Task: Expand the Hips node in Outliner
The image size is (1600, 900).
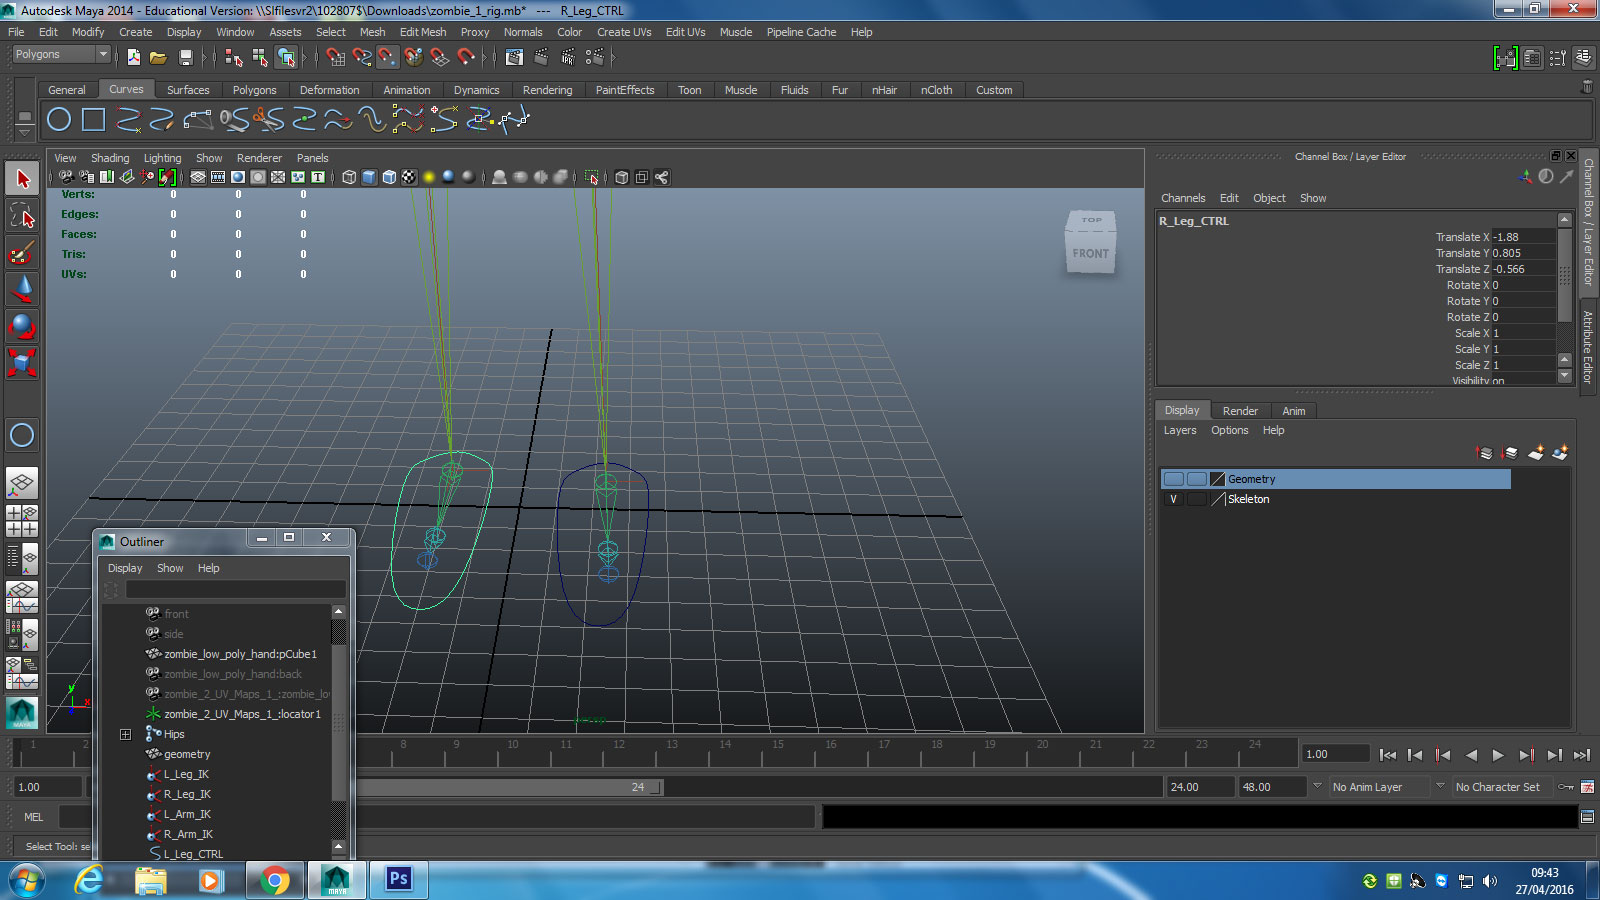Action: tap(125, 734)
